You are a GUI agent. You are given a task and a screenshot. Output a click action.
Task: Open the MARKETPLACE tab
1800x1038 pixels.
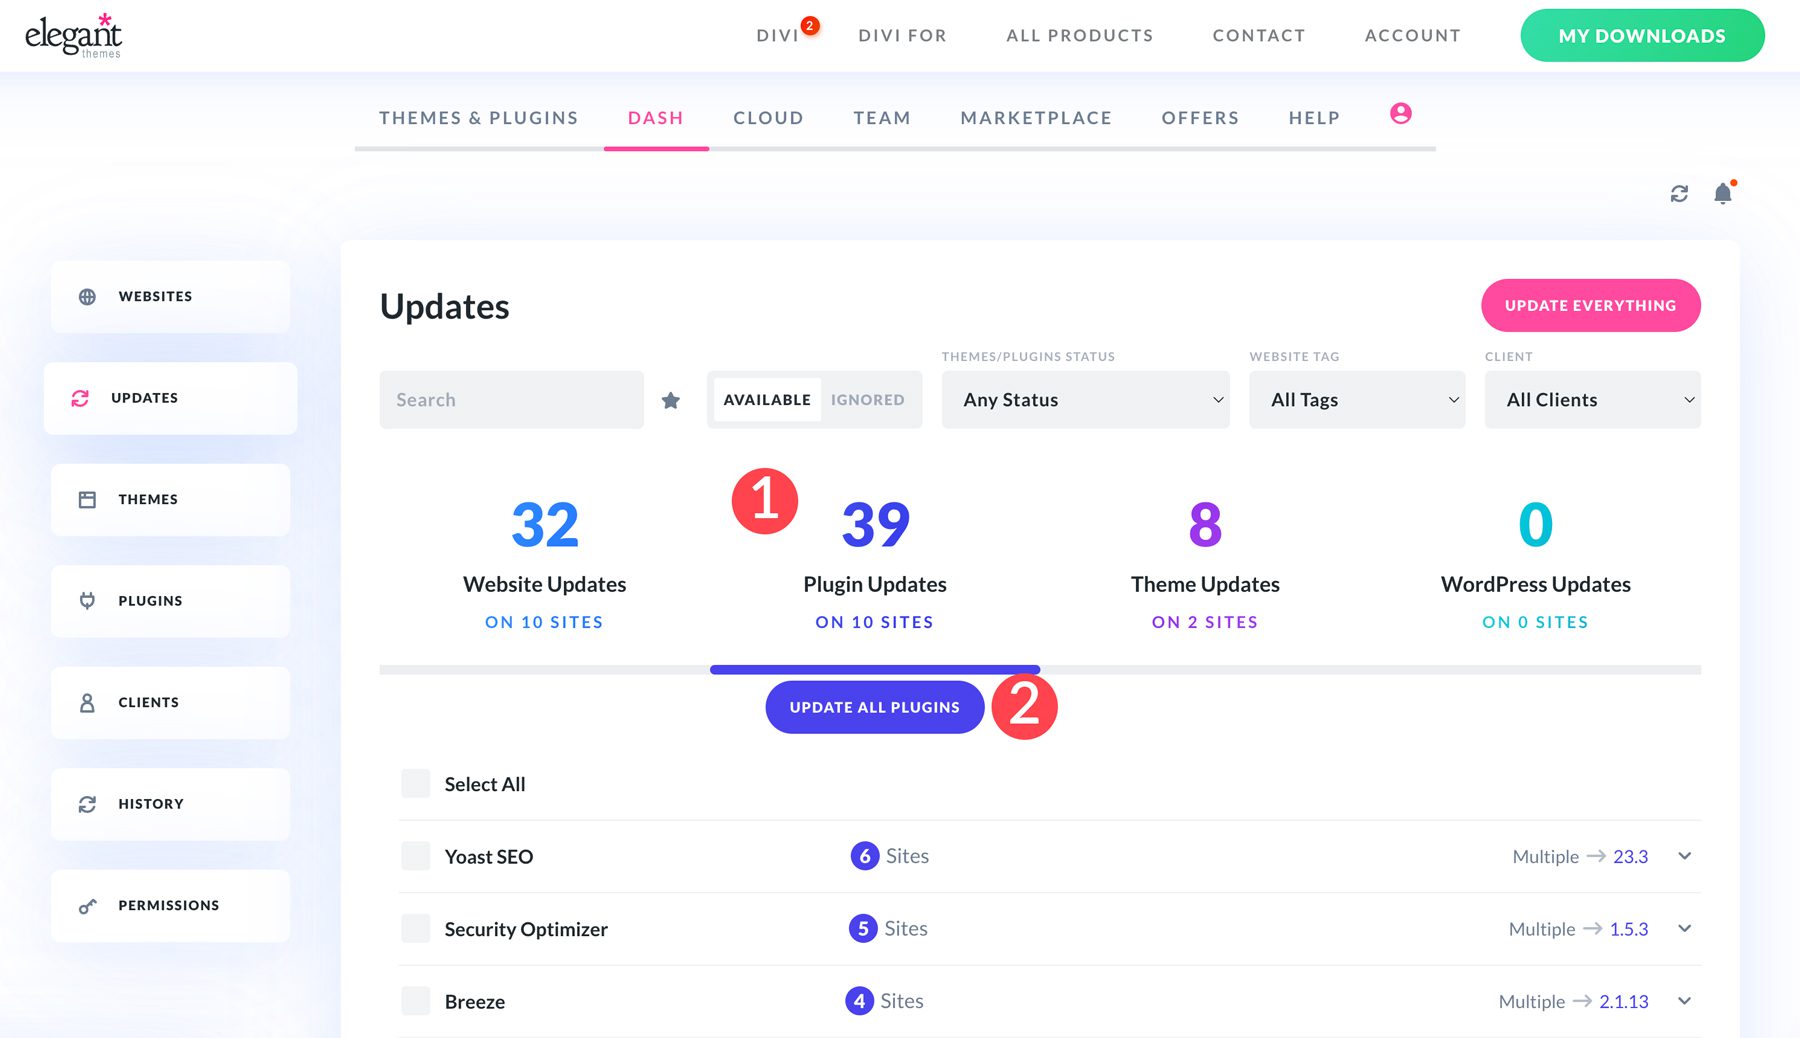click(x=1036, y=117)
